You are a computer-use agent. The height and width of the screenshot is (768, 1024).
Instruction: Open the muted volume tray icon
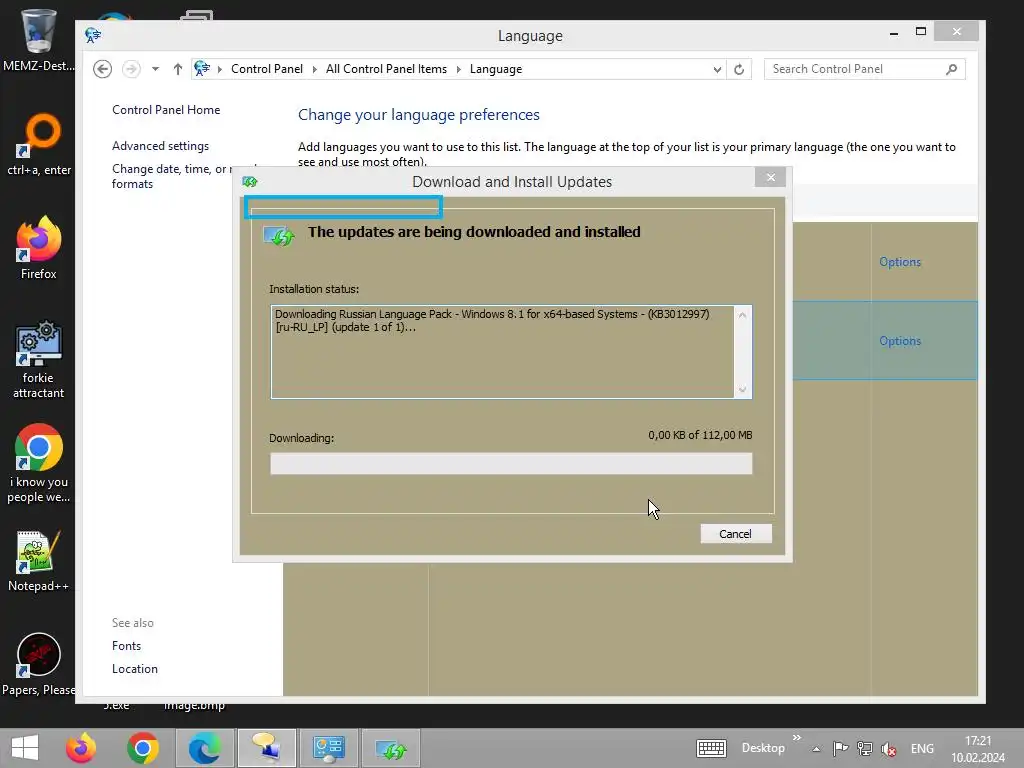[889, 749]
